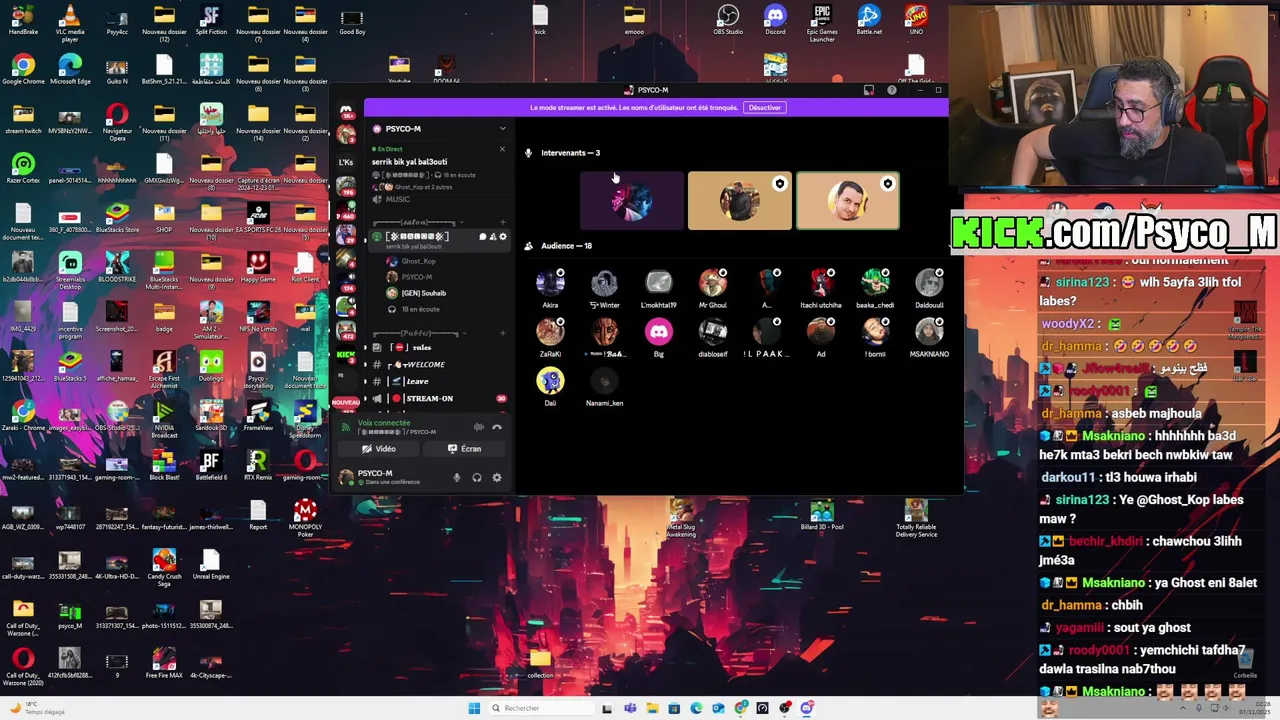This screenshot has height=720, width=1280.
Task: Open Discord inbox icon in title bar
Action: pos(869,90)
